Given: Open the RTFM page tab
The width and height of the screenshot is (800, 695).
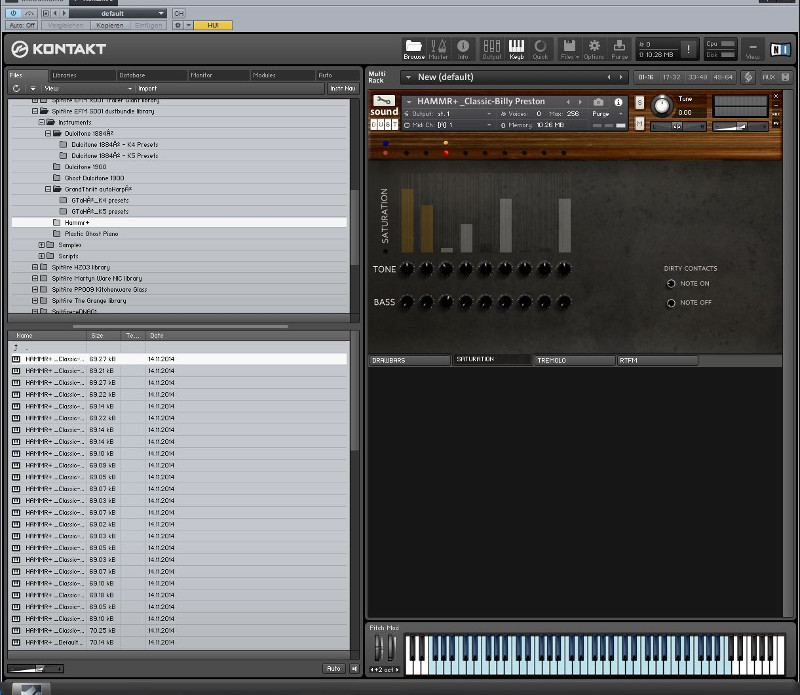Looking at the screenshot, I should pos(657,360).
